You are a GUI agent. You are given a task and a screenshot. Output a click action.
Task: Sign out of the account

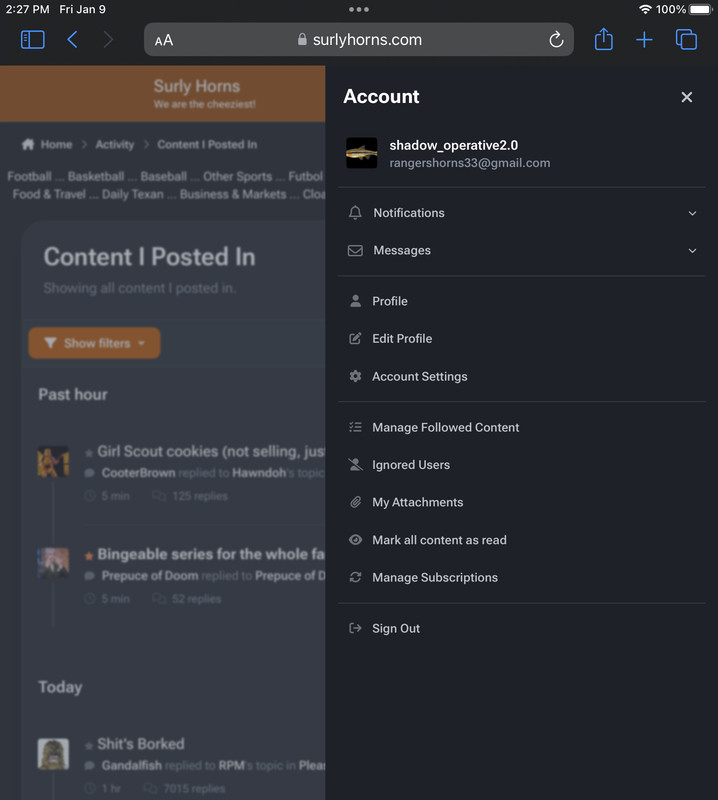tap(522, 628)
